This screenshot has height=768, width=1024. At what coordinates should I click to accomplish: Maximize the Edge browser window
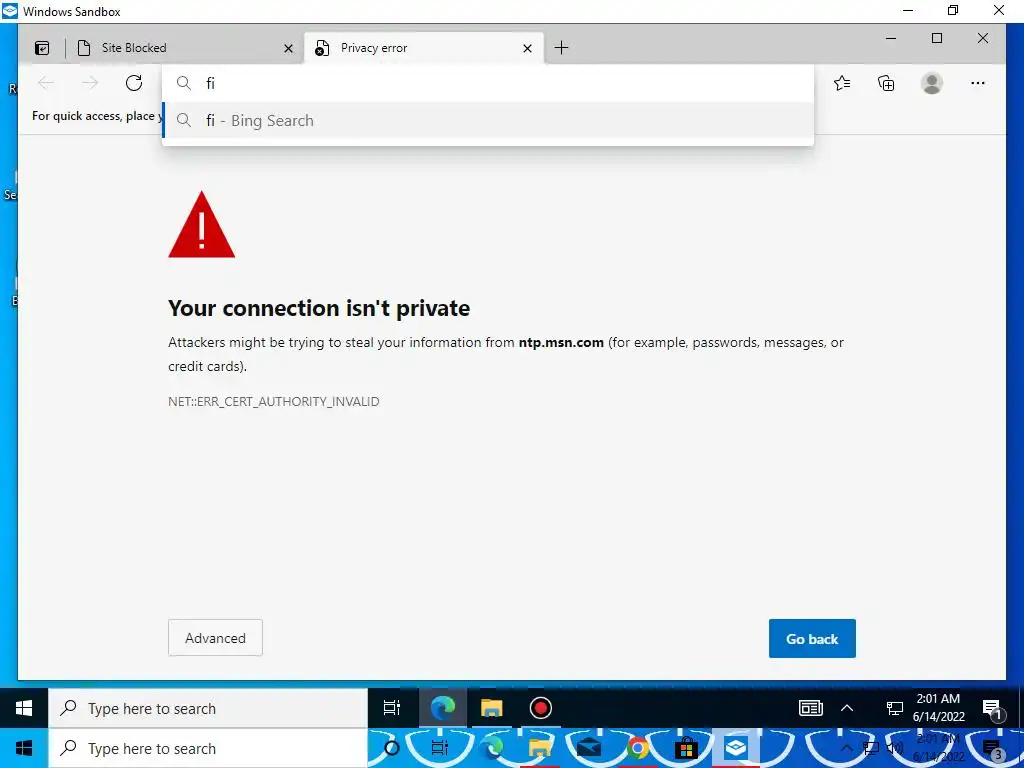point(936,39)
